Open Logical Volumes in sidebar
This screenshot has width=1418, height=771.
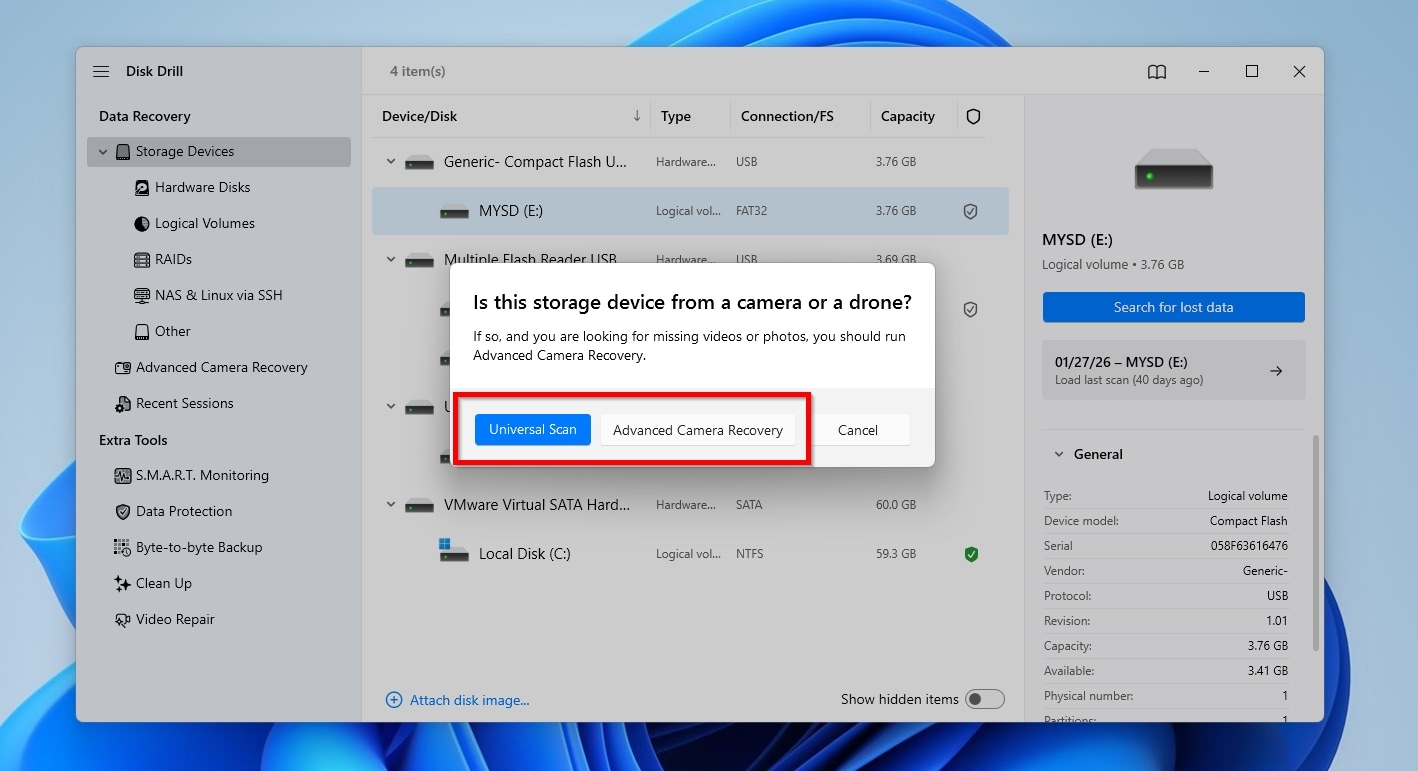coord(205,224)
